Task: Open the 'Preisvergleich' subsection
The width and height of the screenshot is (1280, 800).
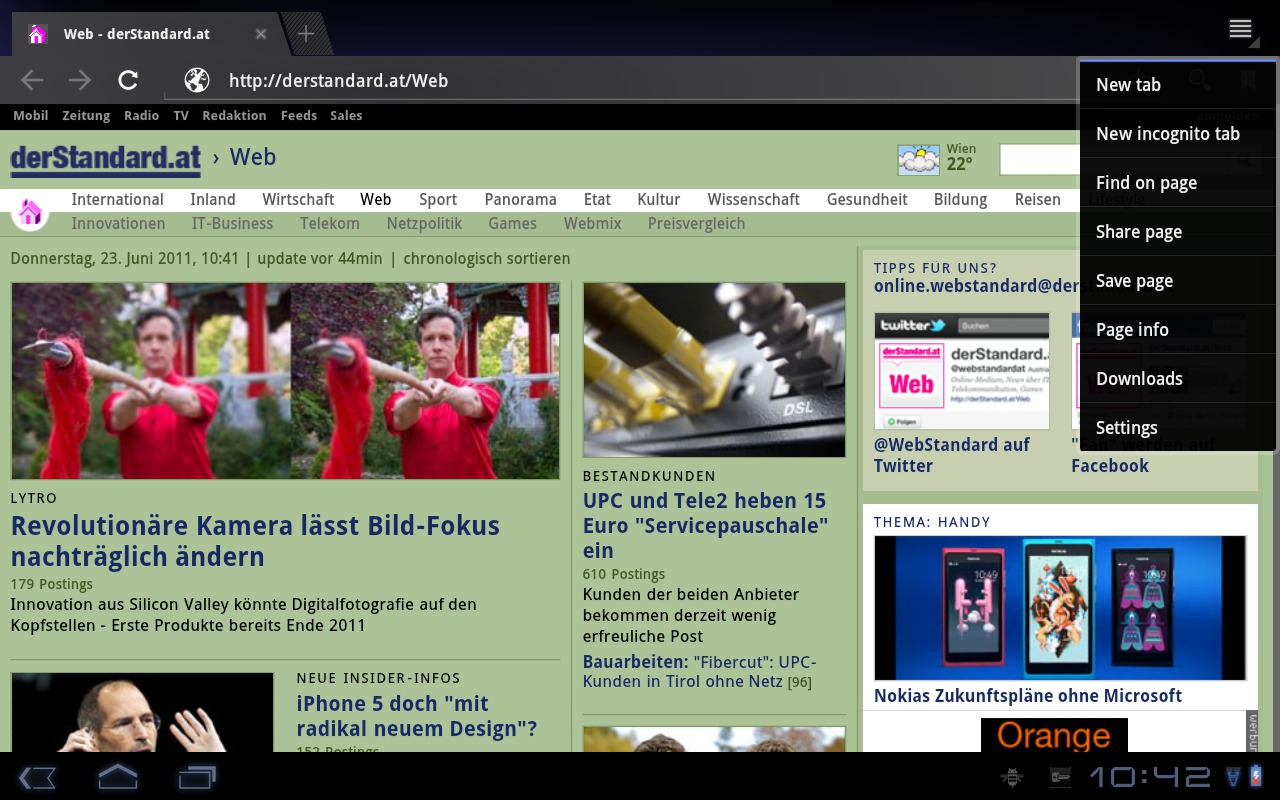Action: pyautogui.click(x=697, y=224)
